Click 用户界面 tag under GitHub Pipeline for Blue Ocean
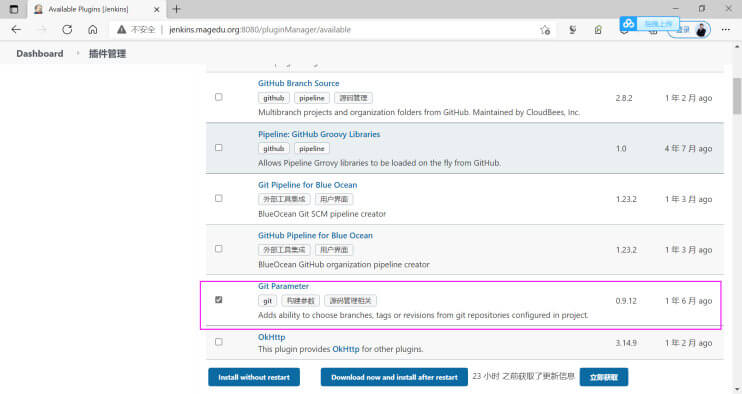 click(x=334, y=250)
